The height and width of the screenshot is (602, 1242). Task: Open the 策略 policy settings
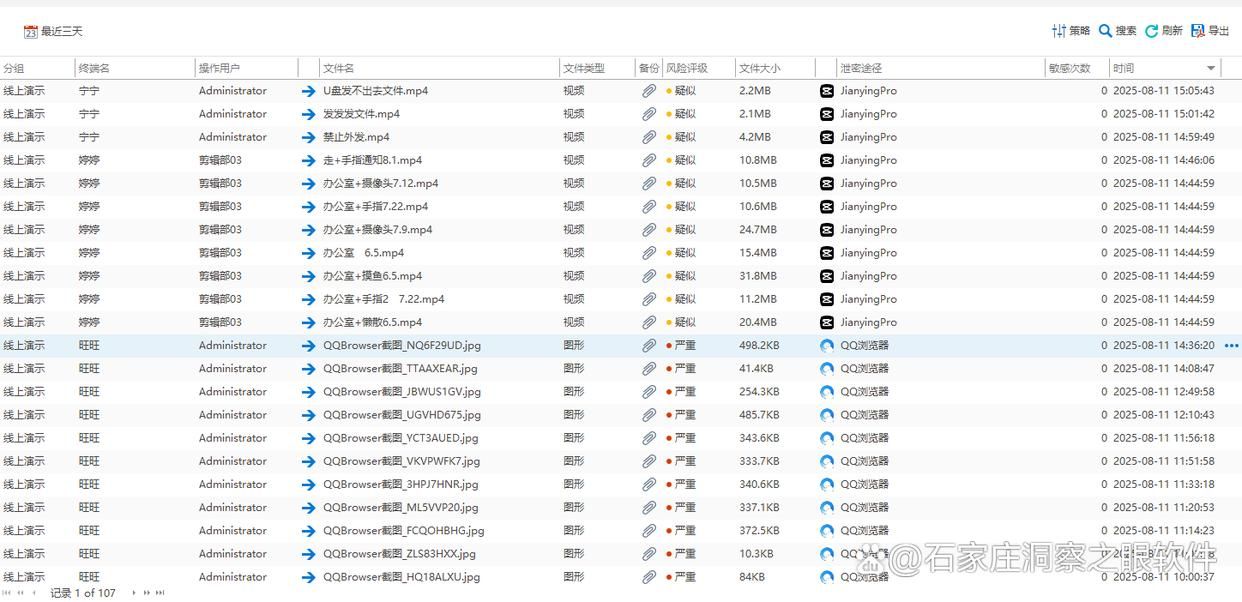pyautogui.click(x=1070, y=31)
